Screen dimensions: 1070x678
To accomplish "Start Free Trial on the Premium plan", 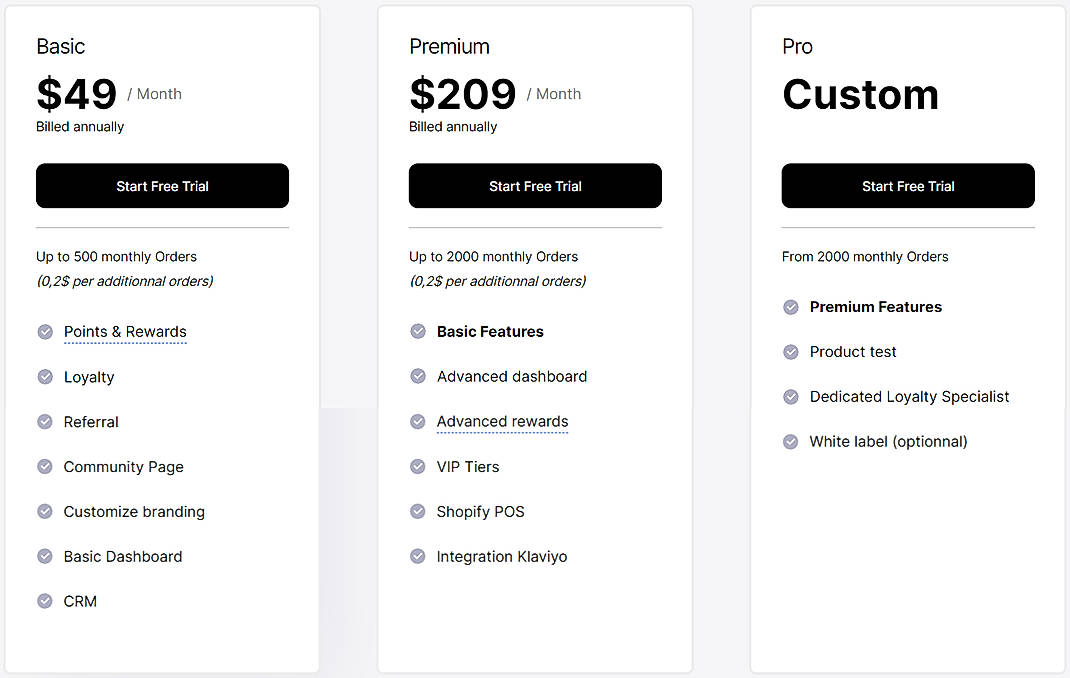I will 535,186.
